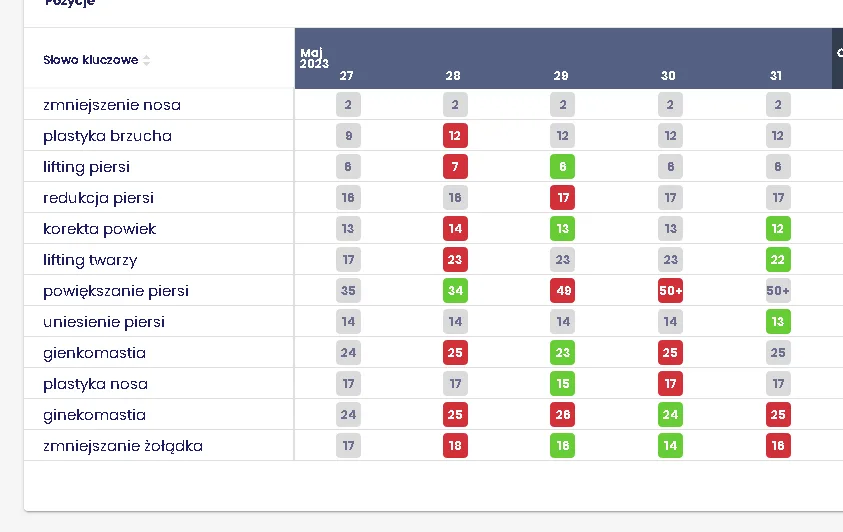843x532 pixels.
Task: Click red 26 badge for ginekomastia
Action: (563, 415)
